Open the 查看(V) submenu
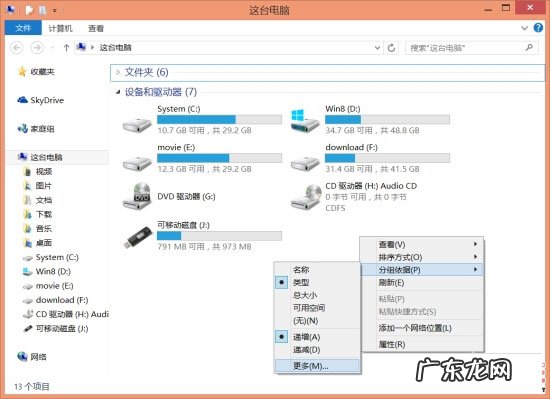Screen dimensions: 550x399 pos(422,244)
